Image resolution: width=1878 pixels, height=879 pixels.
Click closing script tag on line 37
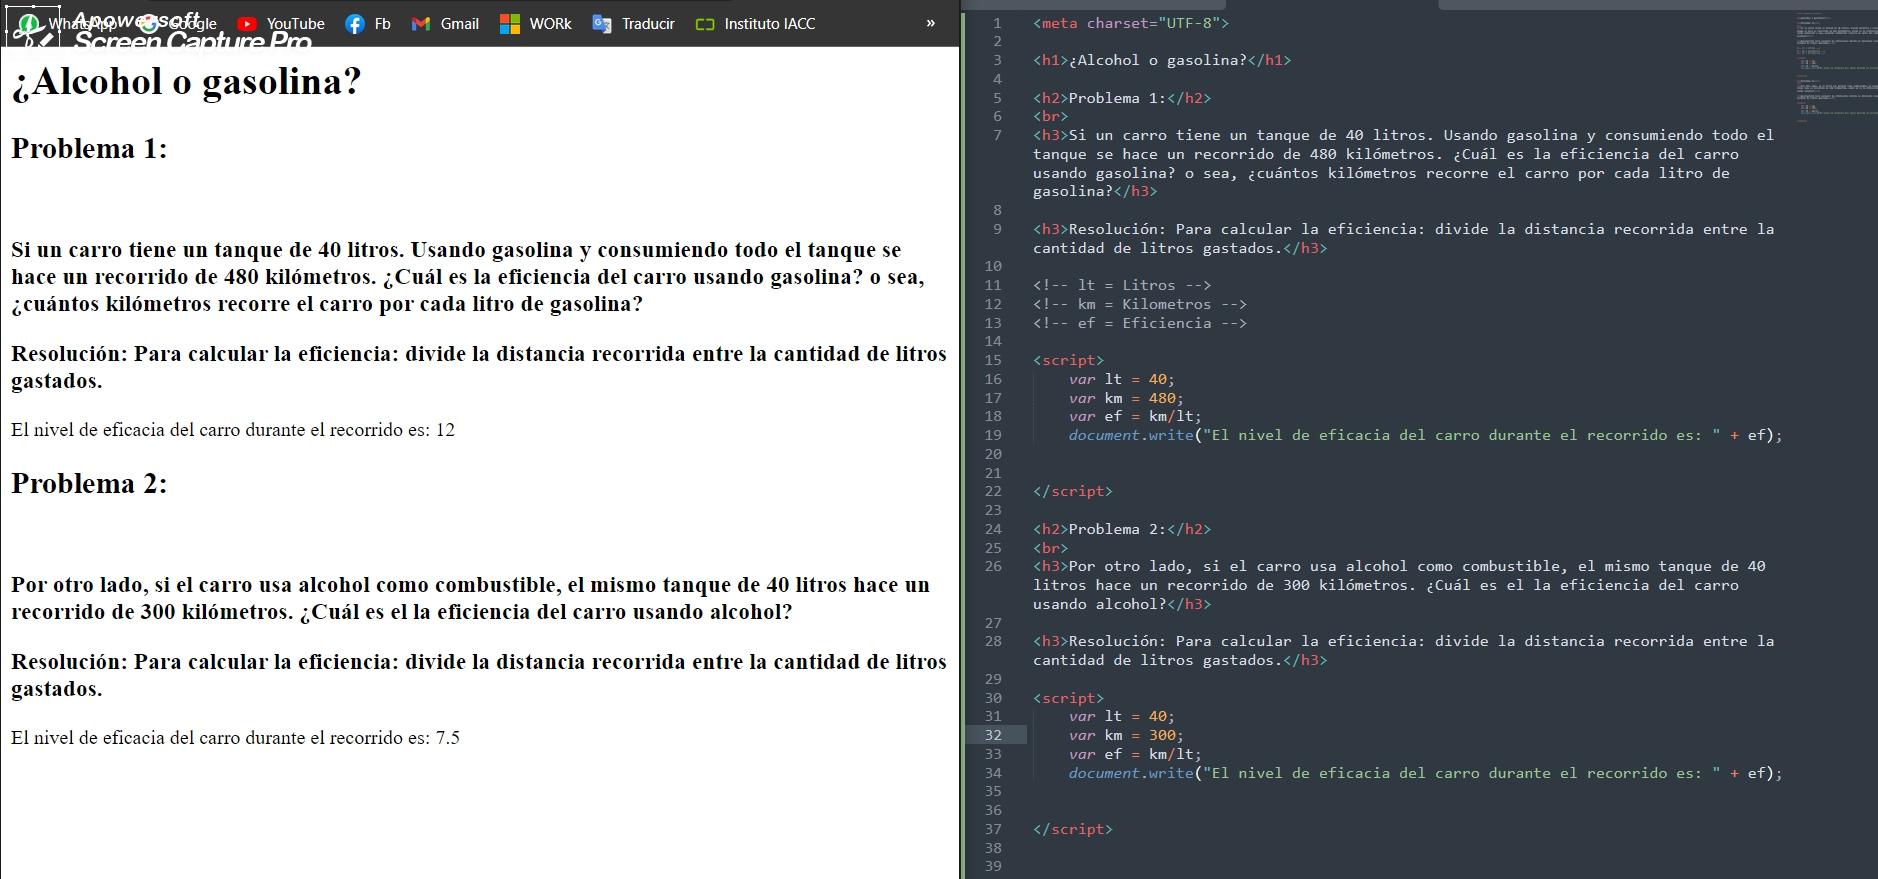(1073, 829)
